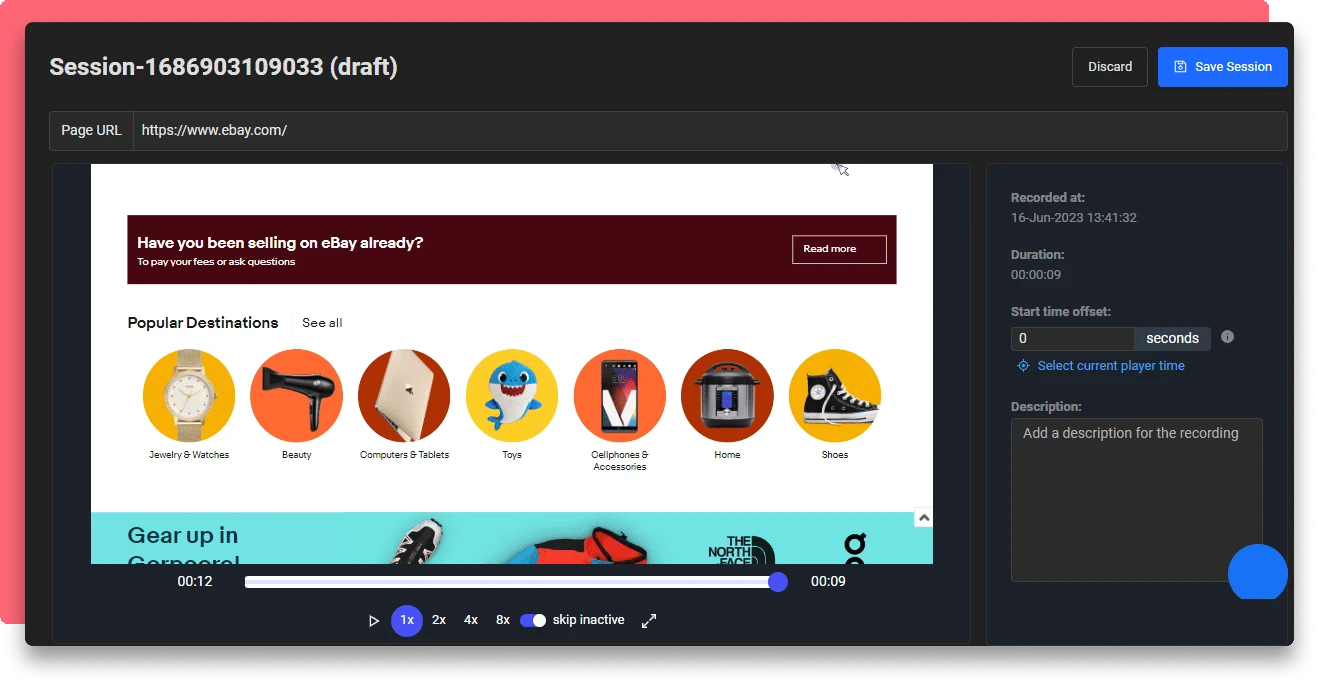
Task: Click the Save Session button
Action: pyautogui.click(x=1223, y=67)
